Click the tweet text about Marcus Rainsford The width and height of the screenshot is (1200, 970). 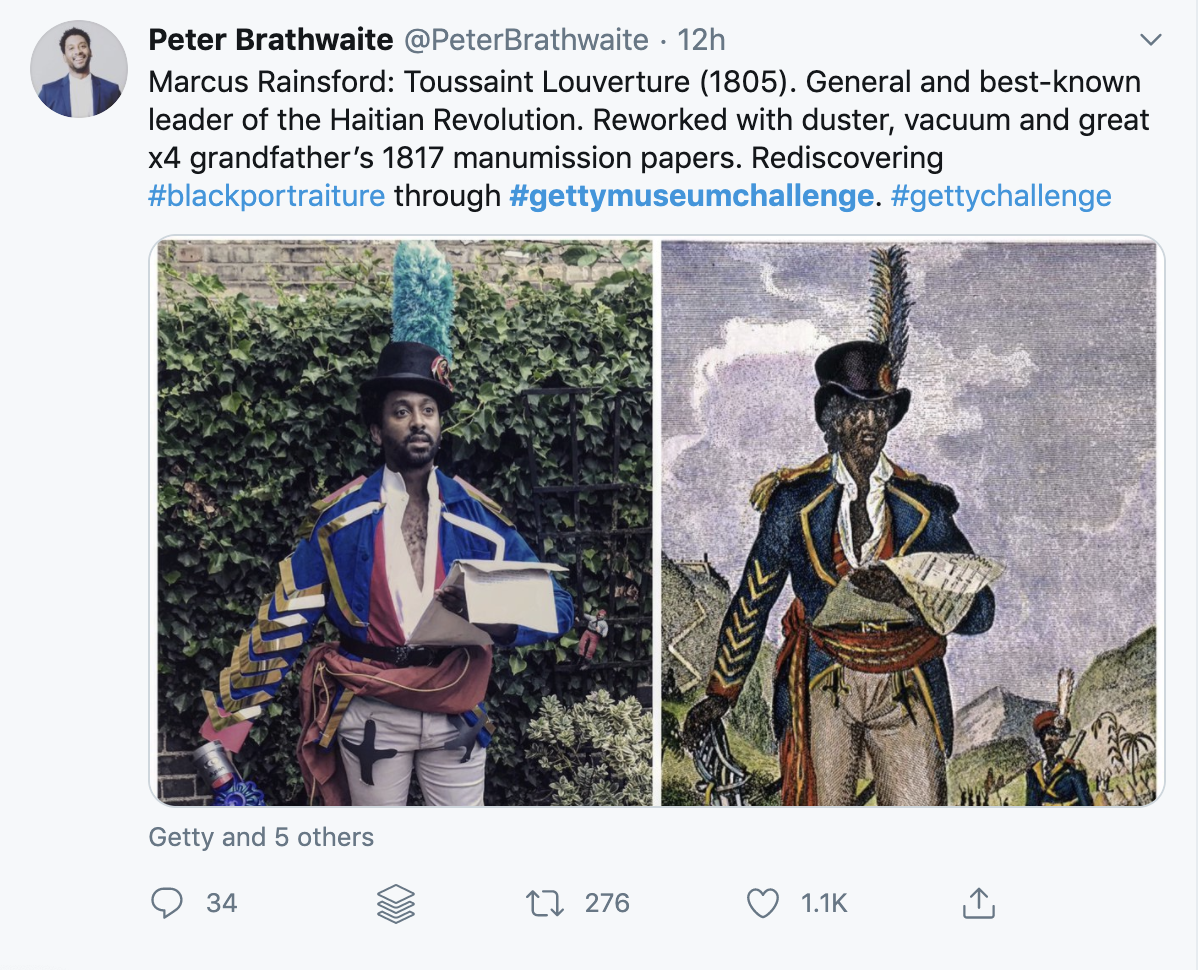(x=640, y=120)
